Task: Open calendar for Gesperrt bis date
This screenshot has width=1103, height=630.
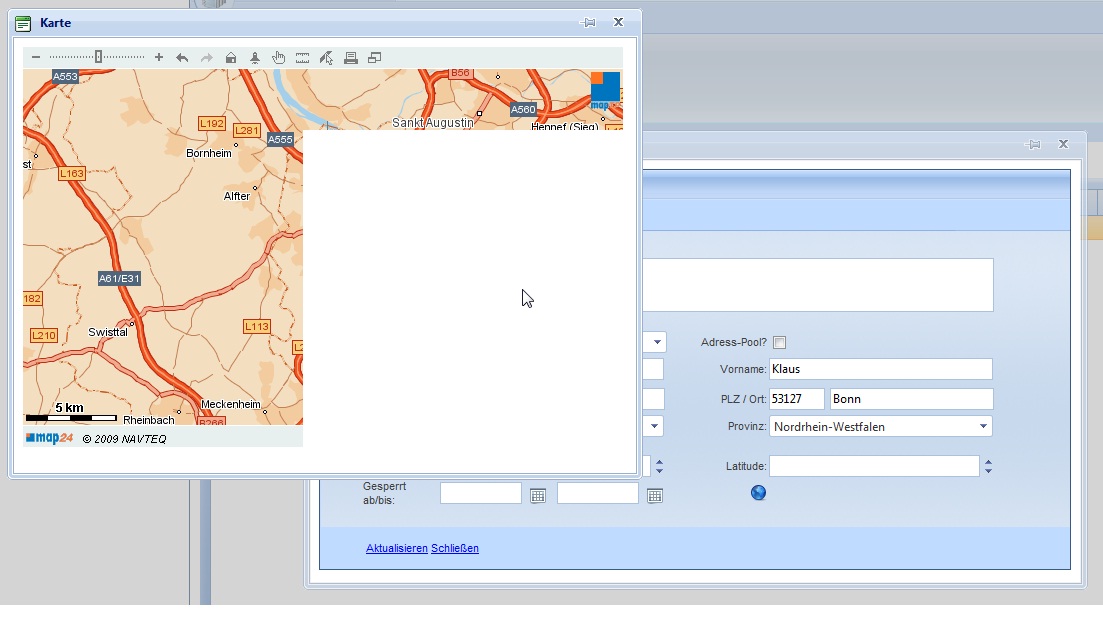Action: [x=655, y=496]
